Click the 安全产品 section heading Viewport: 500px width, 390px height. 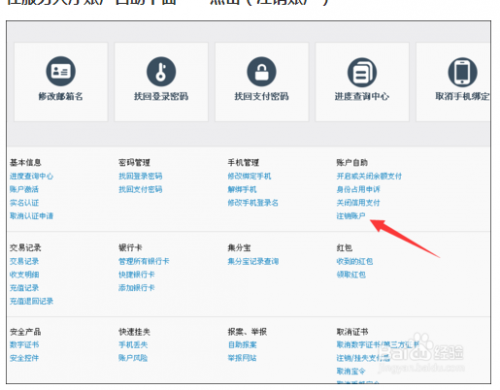(25, 332)
